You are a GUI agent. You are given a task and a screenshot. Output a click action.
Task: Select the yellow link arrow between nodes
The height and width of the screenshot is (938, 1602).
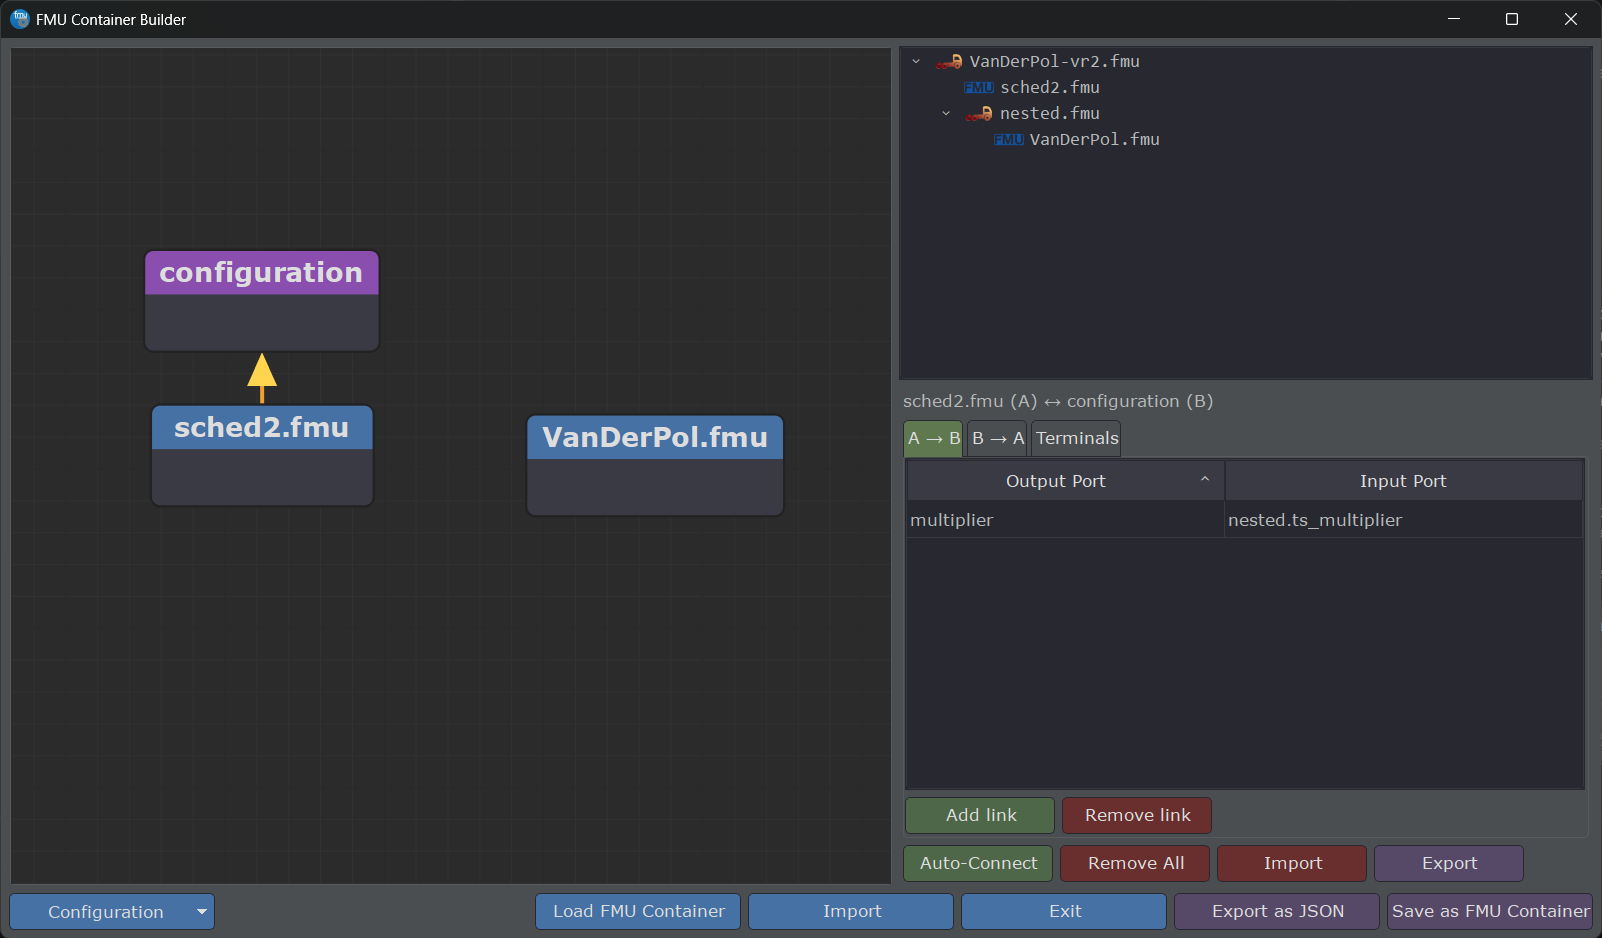coord(262,378)
